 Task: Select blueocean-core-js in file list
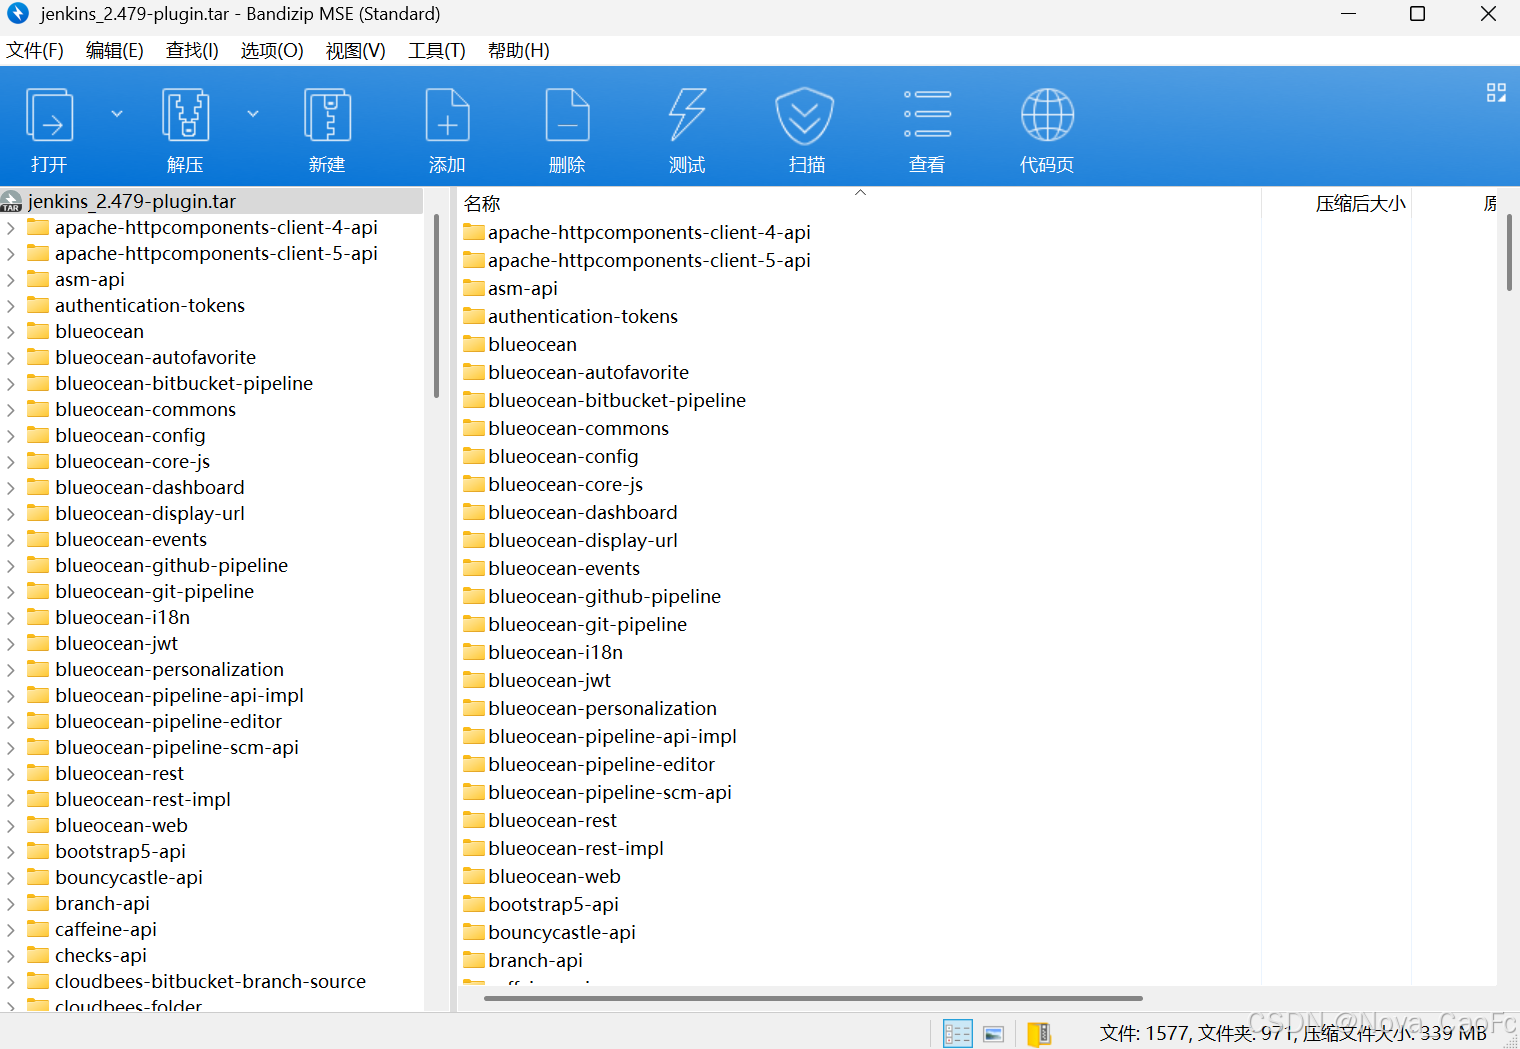click(x=566, y=484)
